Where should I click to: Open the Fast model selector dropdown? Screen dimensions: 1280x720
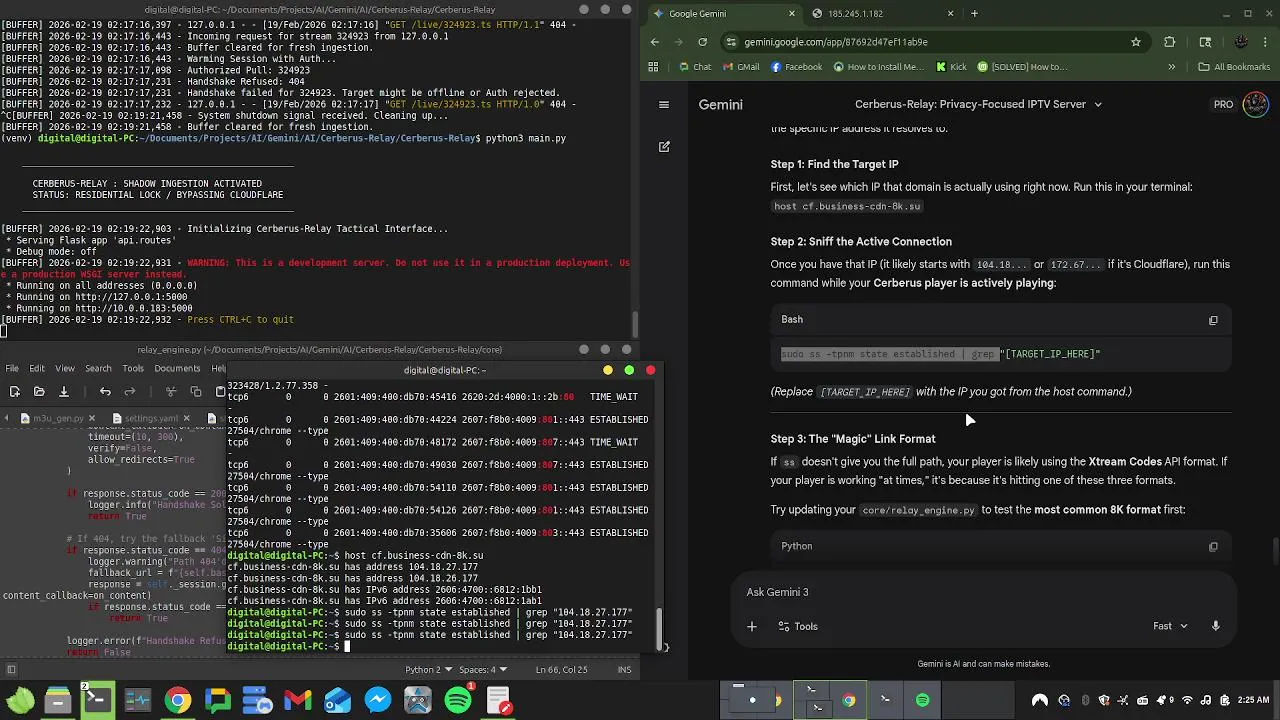click(1170, 626)
